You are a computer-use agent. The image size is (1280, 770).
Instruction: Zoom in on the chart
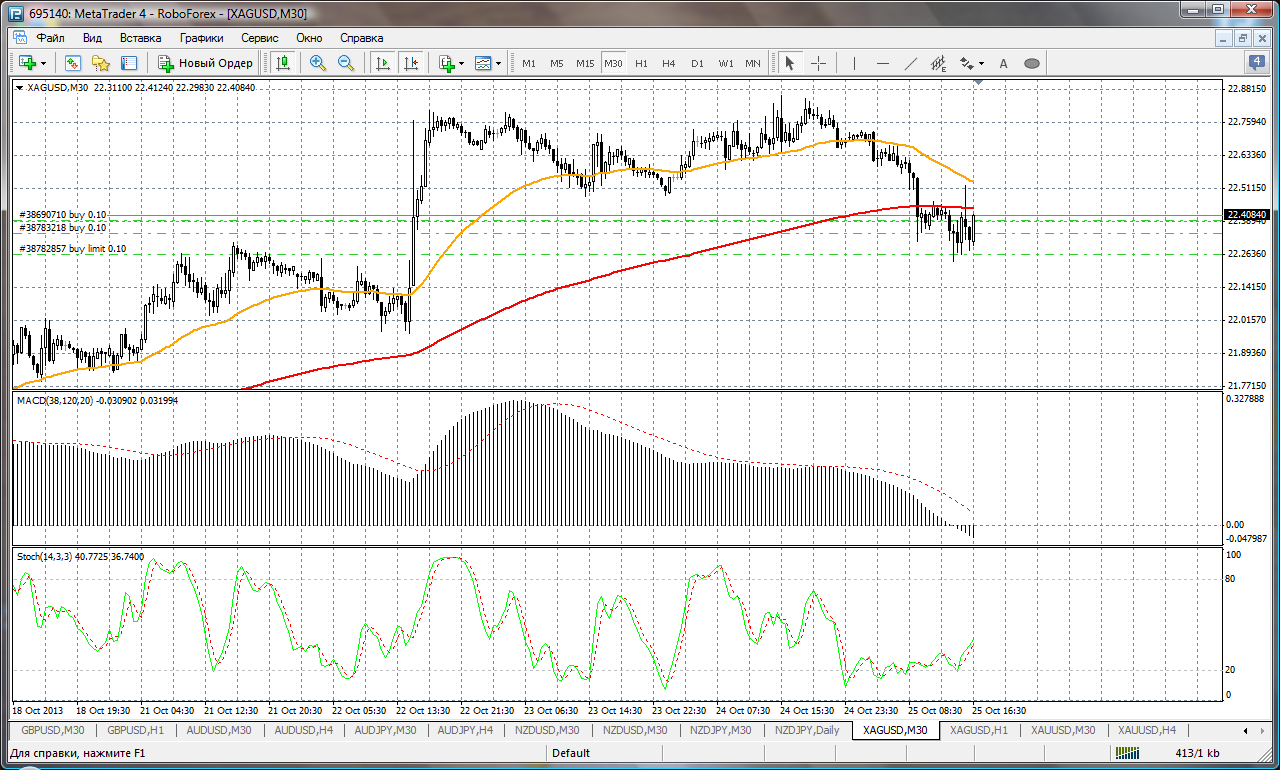pyautogui.click(x=318, y=63)
